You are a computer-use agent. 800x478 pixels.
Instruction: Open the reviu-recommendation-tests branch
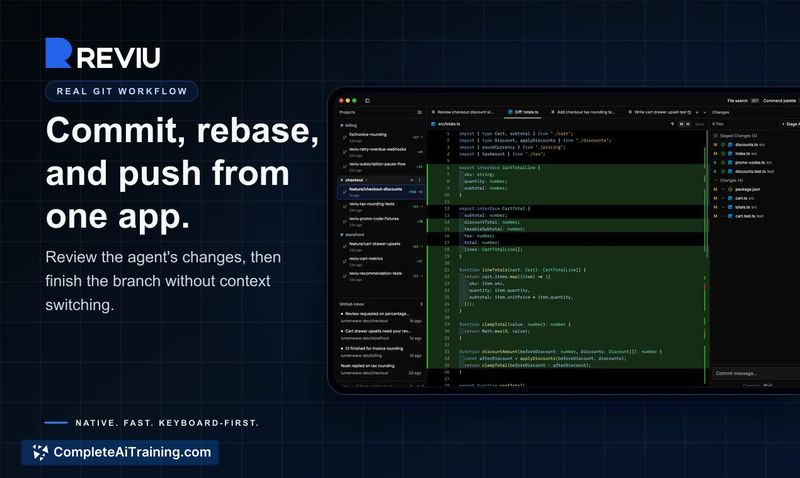(383, 276)
